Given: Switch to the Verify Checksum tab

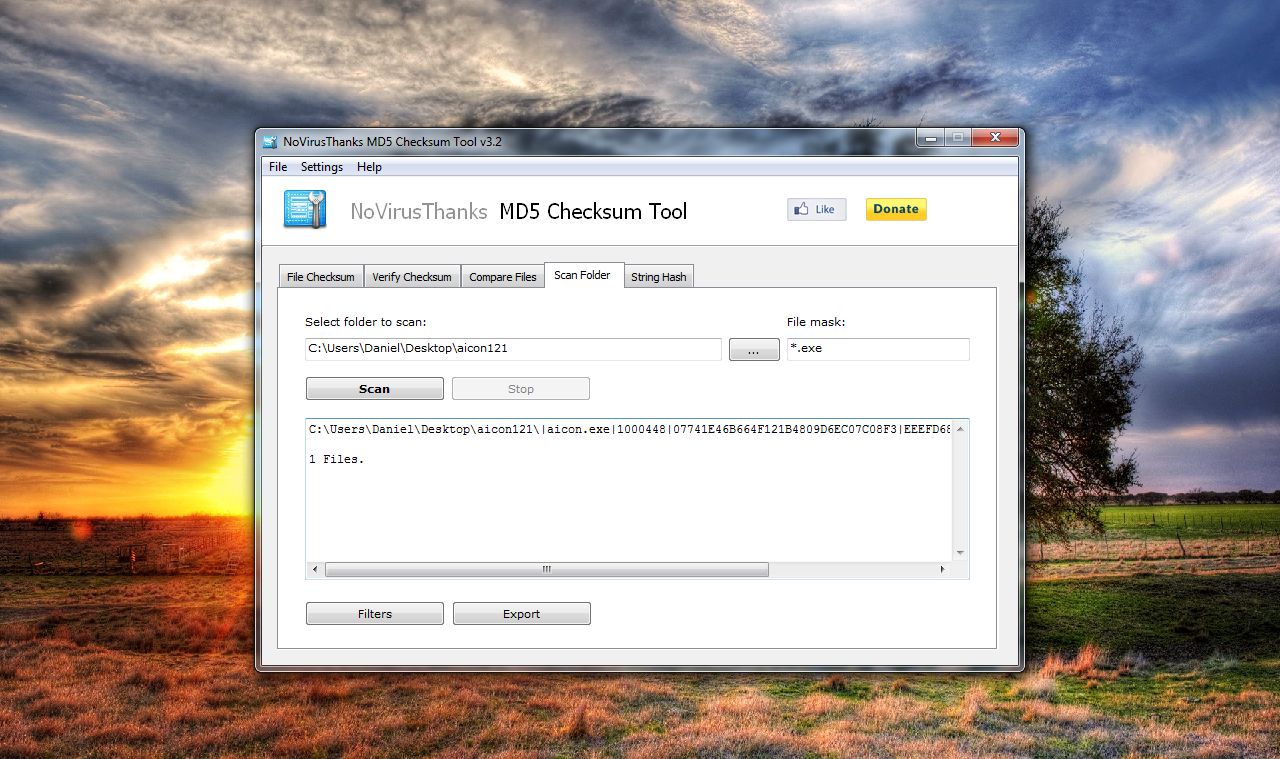Looking at the screenshot, I should click(x=412, y=277).
